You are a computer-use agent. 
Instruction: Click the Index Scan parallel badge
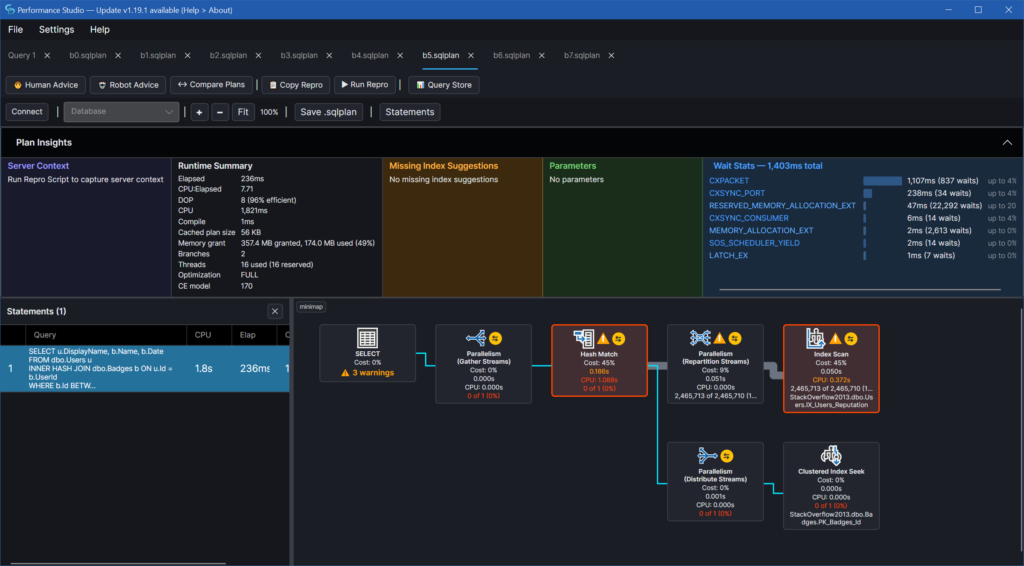click(851, 338)
